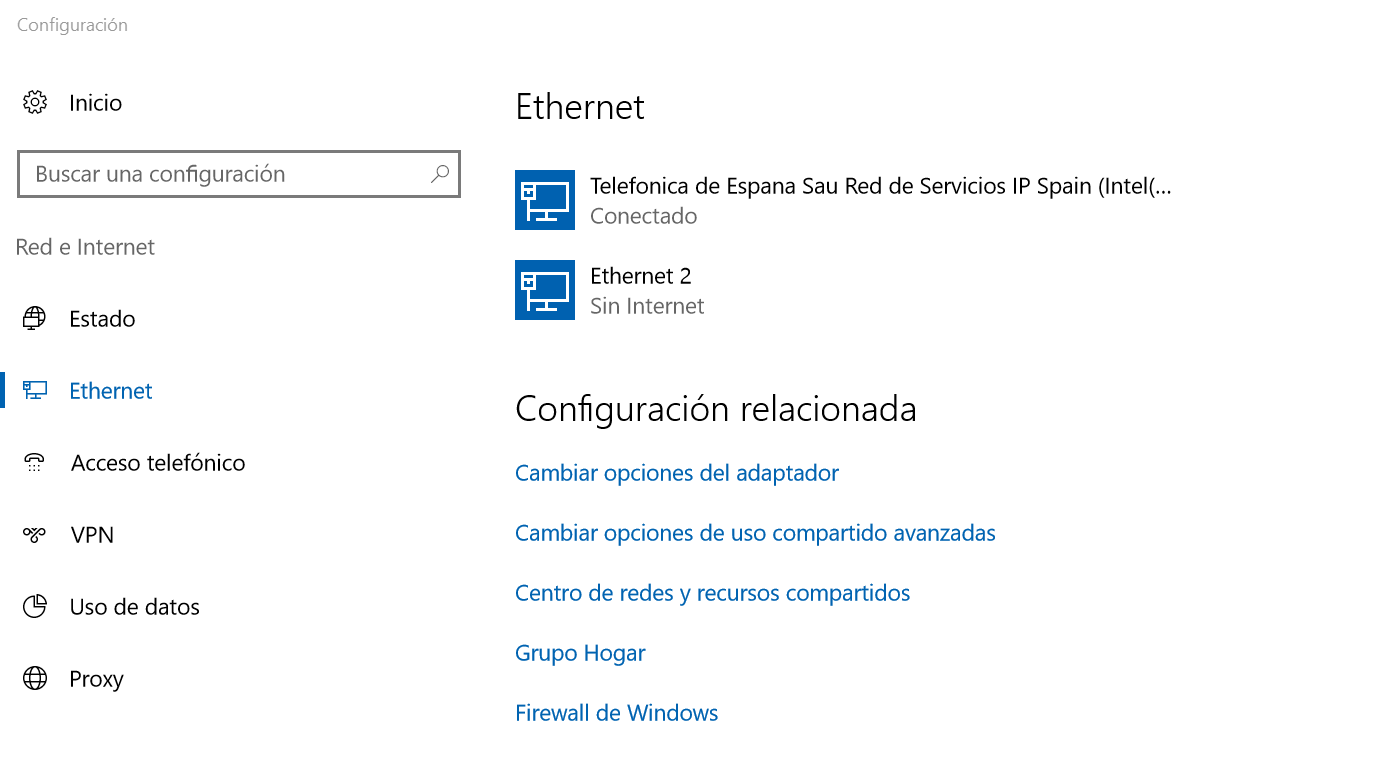
Task: Click the monitor icon beside sidebar Ethernet
Action: [35, 390]
